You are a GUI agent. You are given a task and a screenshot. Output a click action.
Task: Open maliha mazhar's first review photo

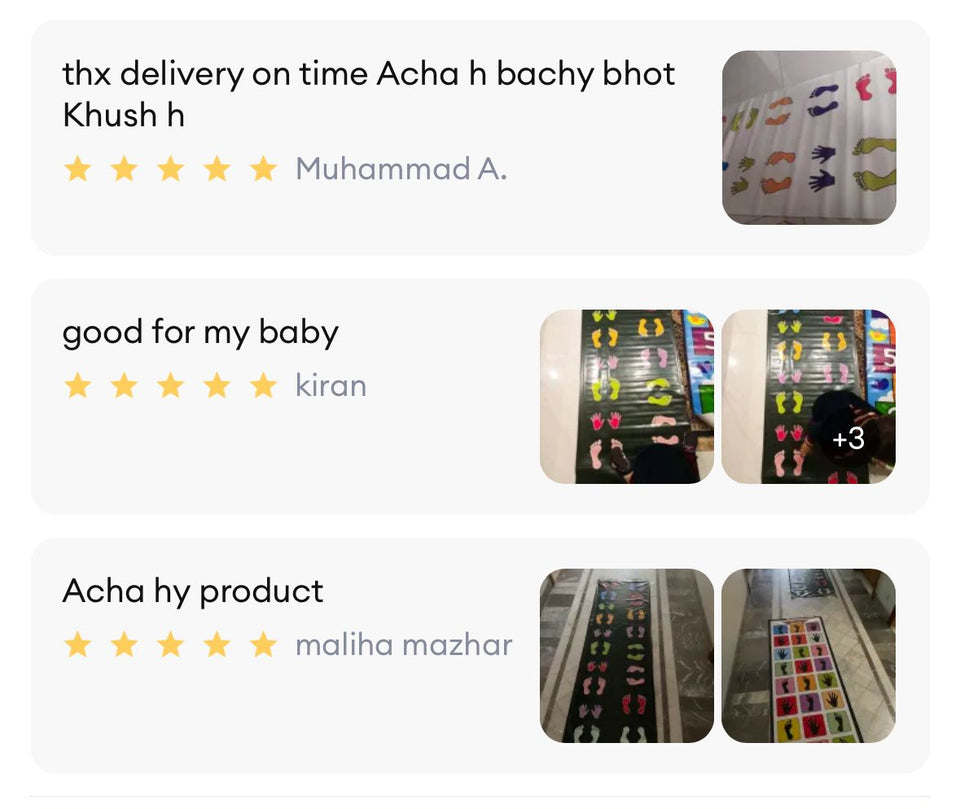coord(627,656)
